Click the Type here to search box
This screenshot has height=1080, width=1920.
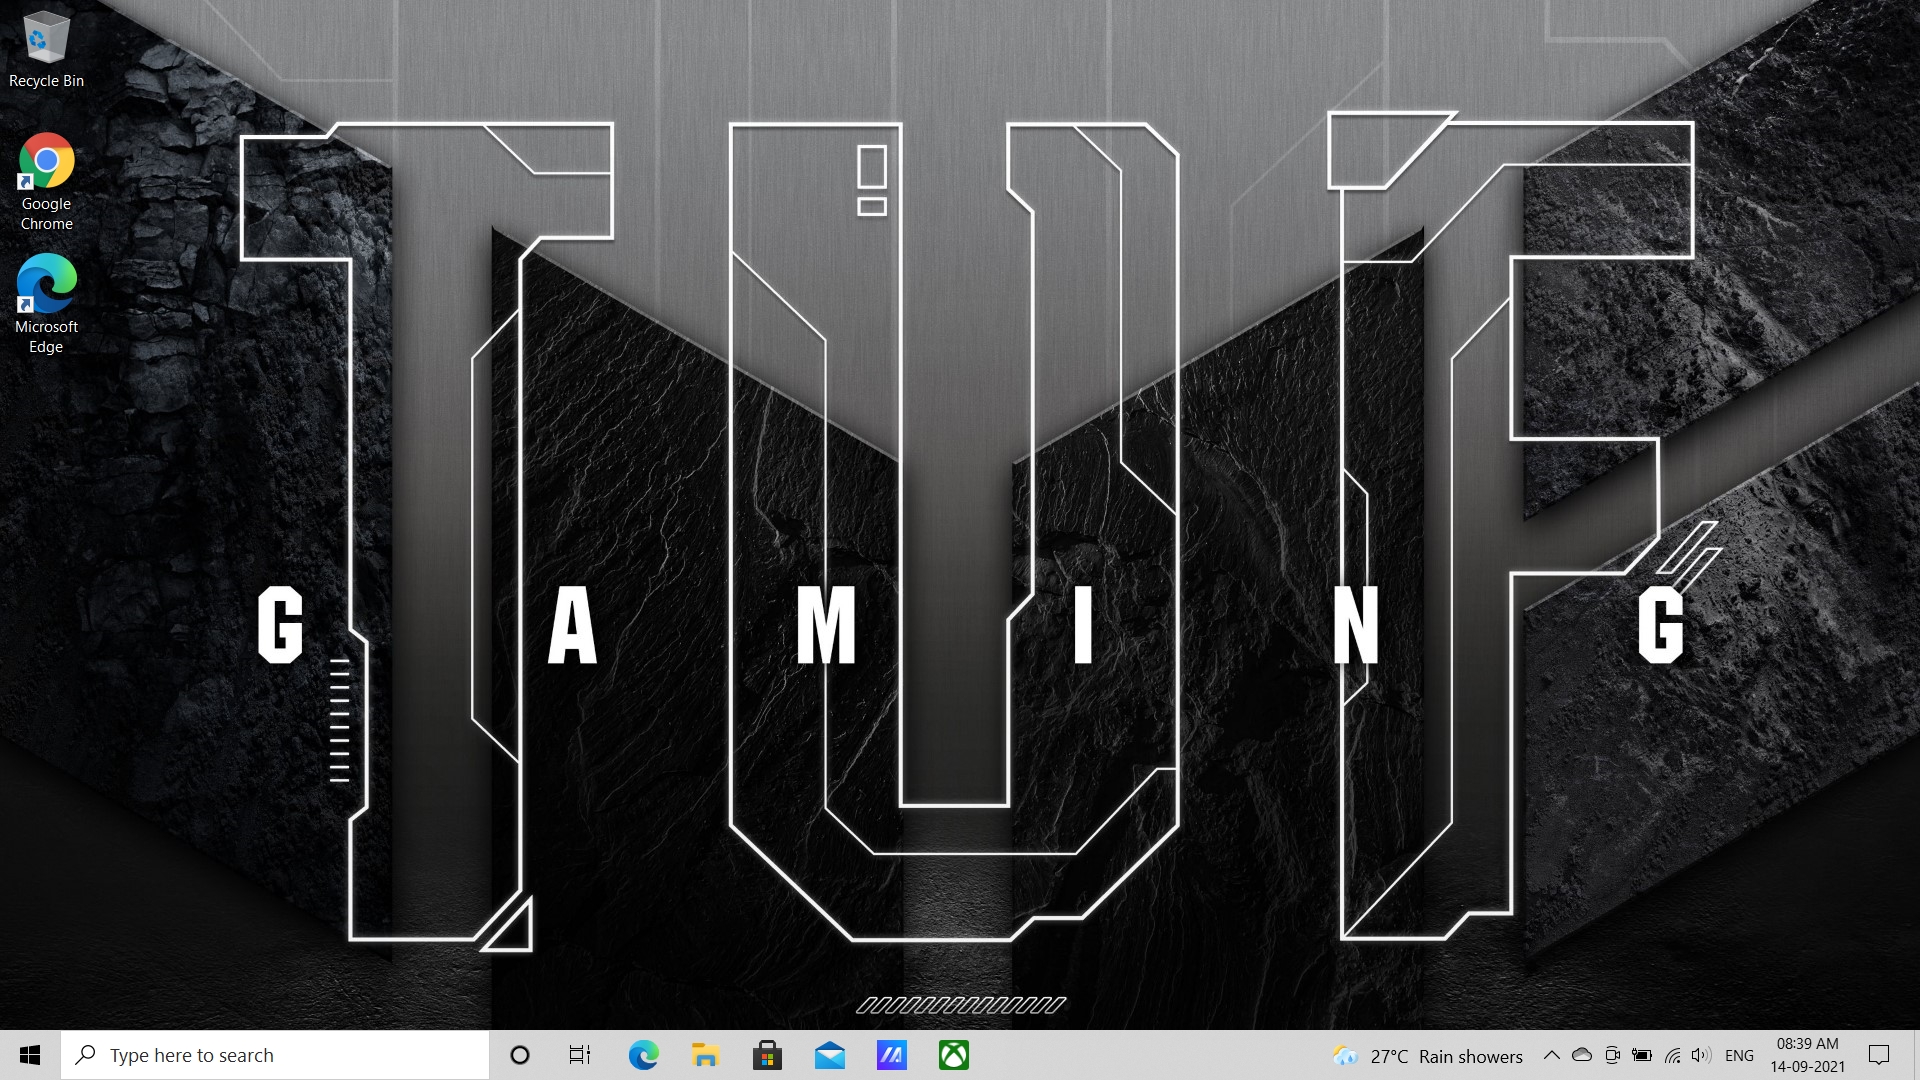point(275,1055)
